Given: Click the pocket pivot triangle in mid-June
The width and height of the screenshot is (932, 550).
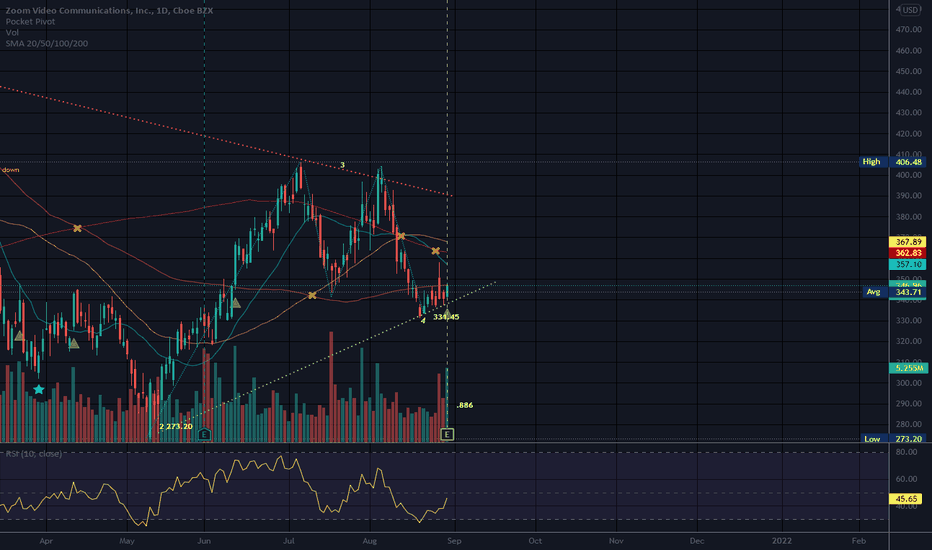Looking at the screenshot, I should tap(235, 303).
